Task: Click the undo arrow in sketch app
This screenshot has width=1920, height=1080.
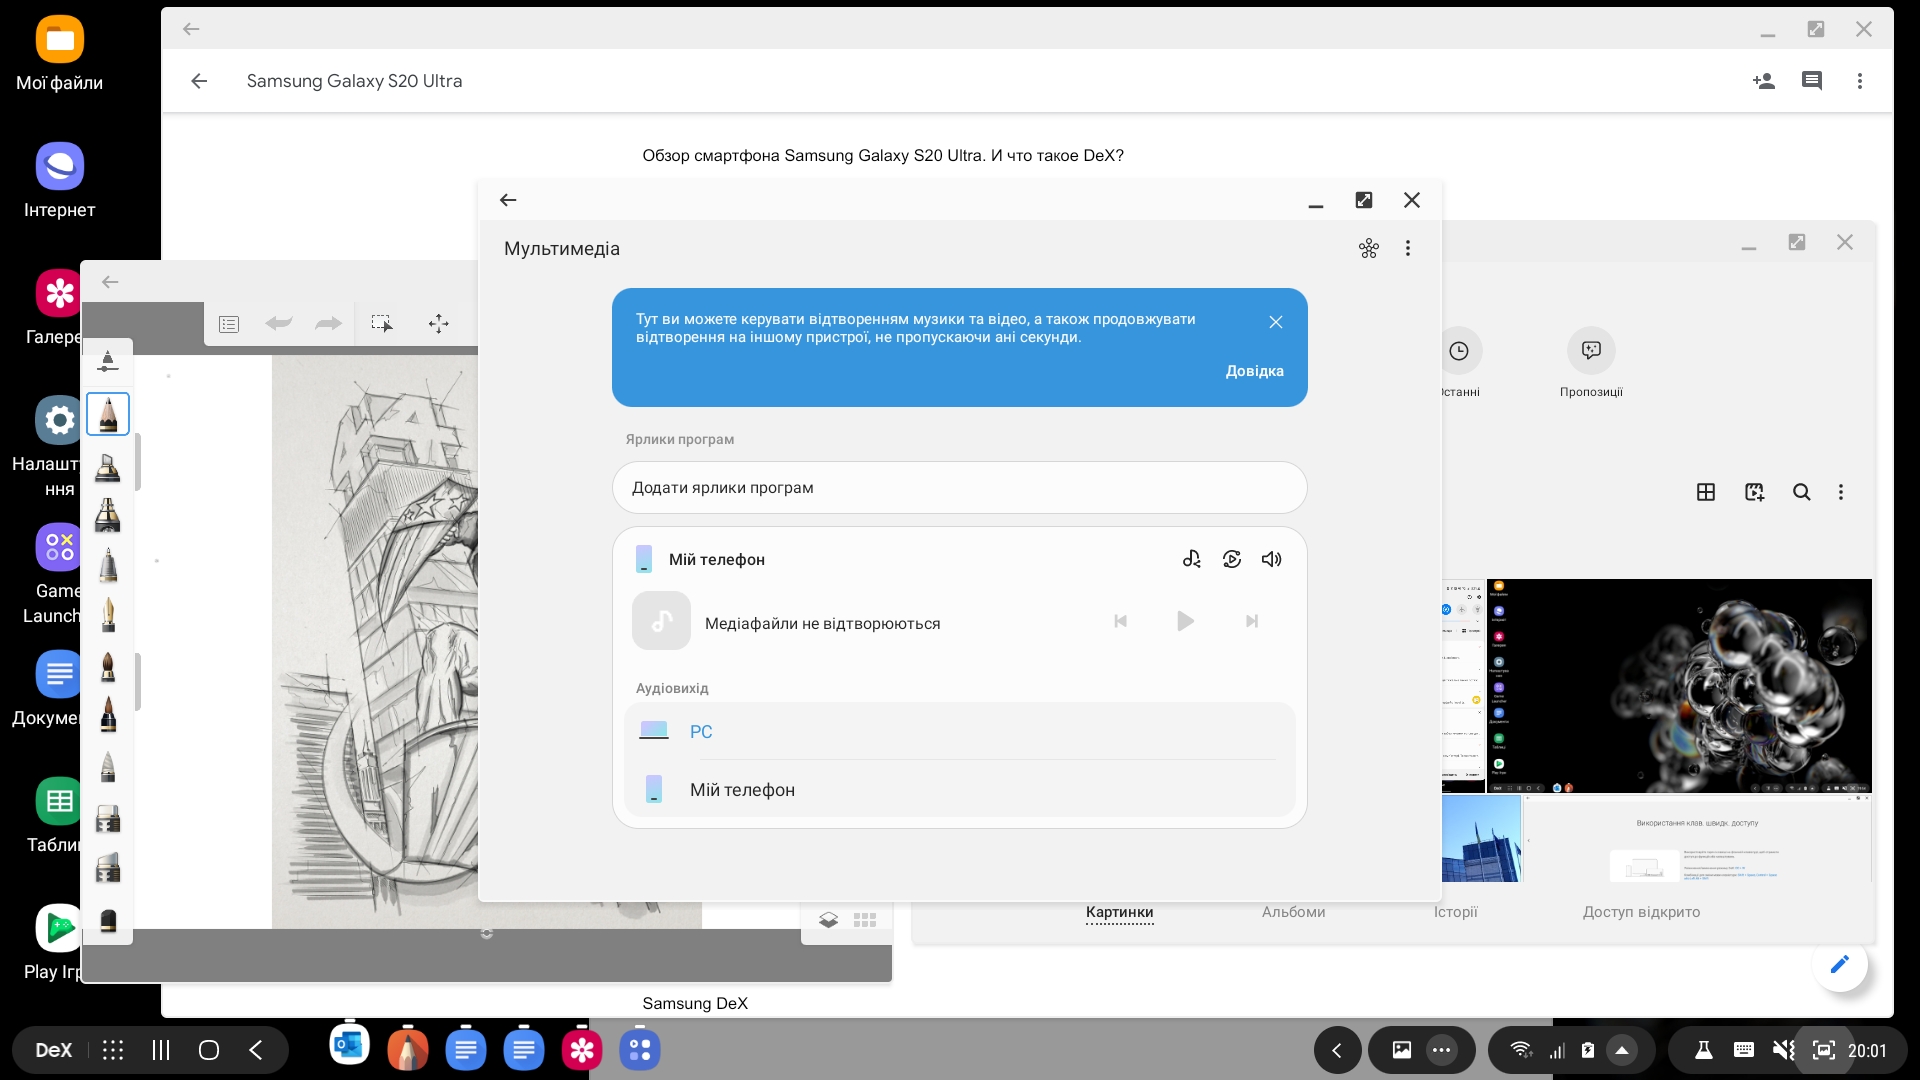Action: (279, 323)
